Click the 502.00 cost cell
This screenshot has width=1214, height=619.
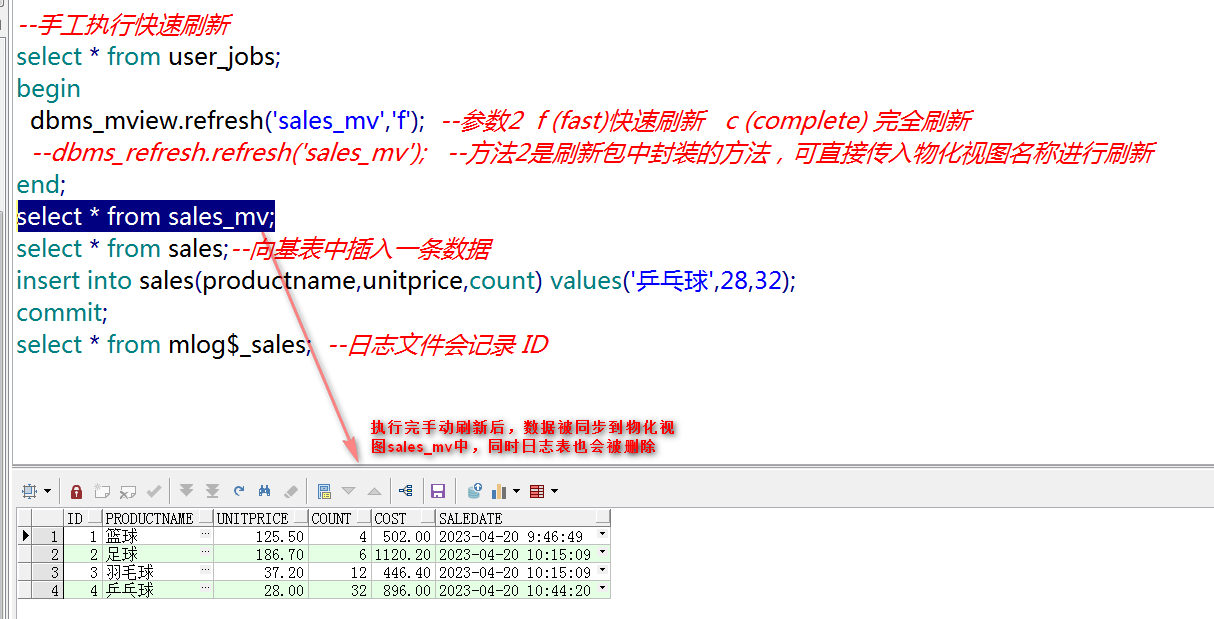point(403,537)
